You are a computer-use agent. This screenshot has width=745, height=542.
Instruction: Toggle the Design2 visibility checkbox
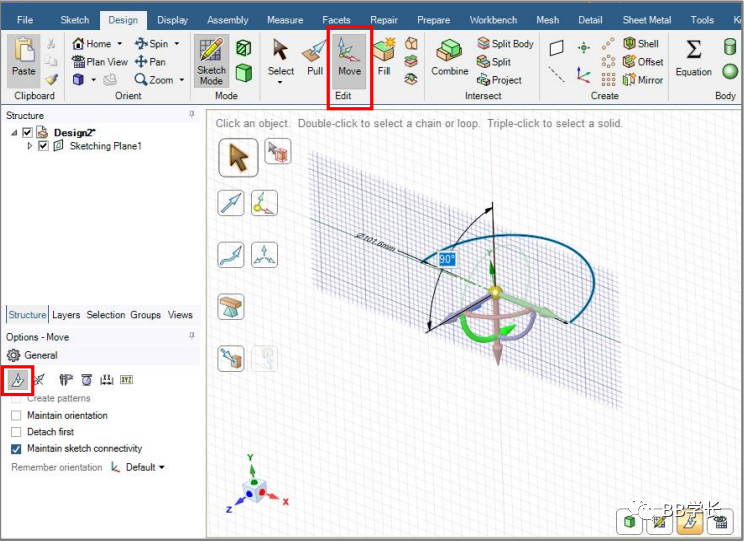click(x=28, y=133)
